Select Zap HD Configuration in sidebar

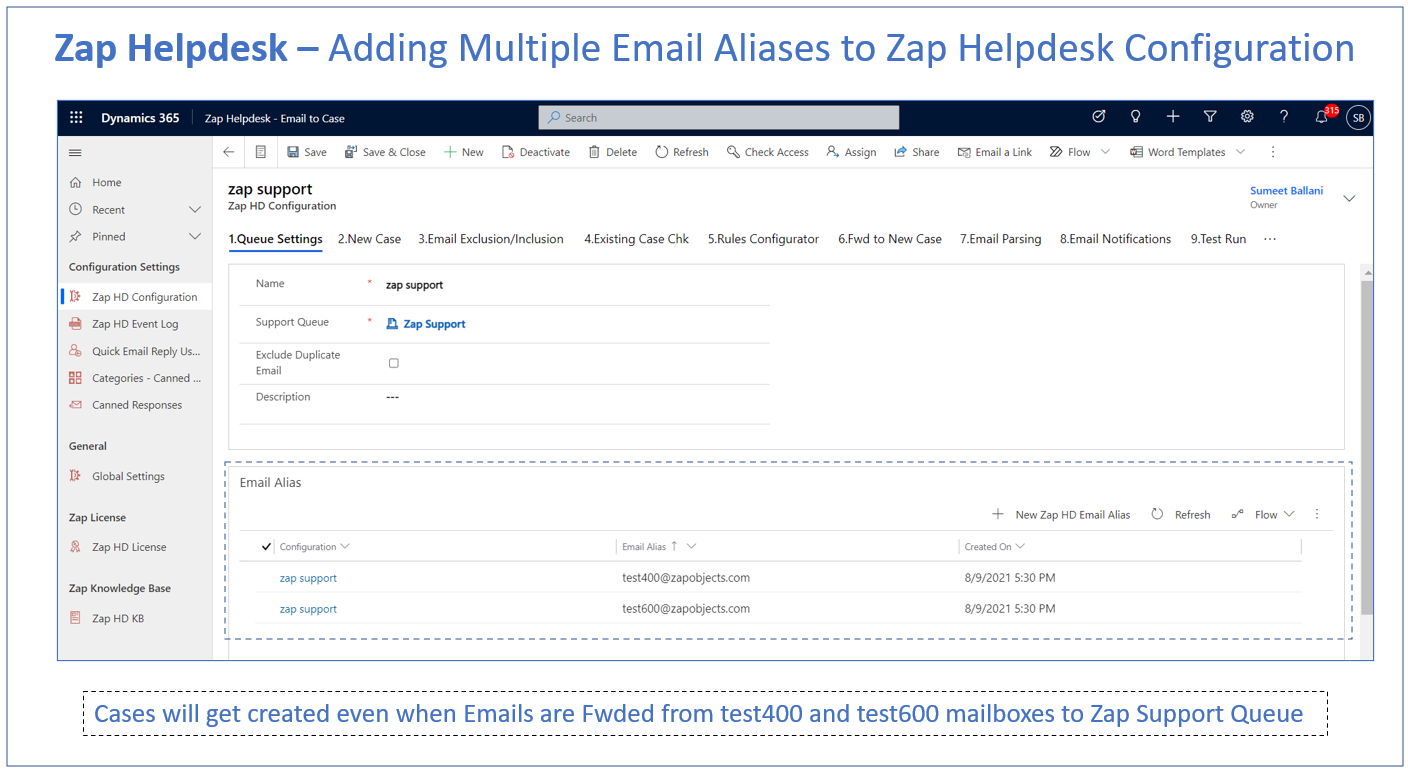[134, 297]
